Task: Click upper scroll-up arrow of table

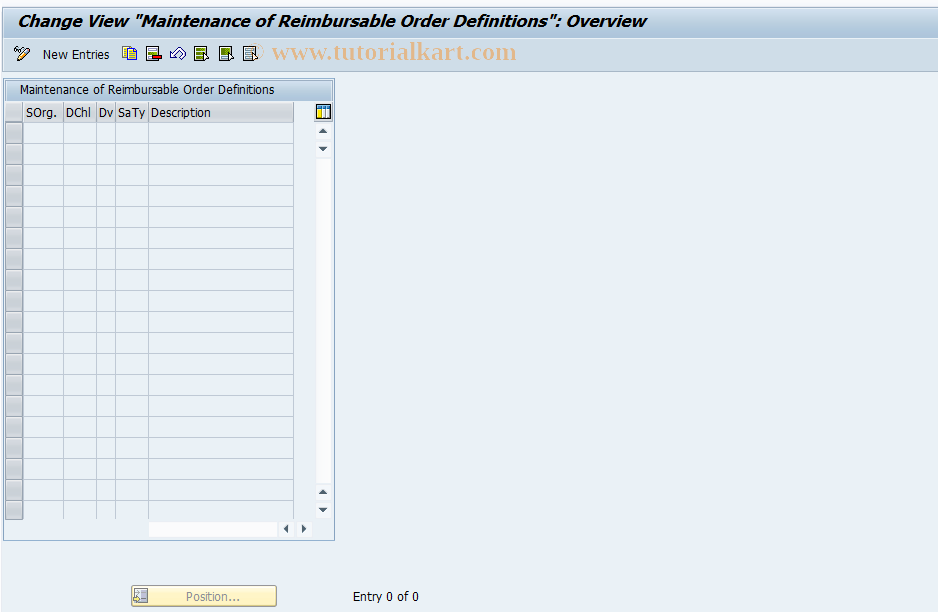Action: click(x=323, y=131)
